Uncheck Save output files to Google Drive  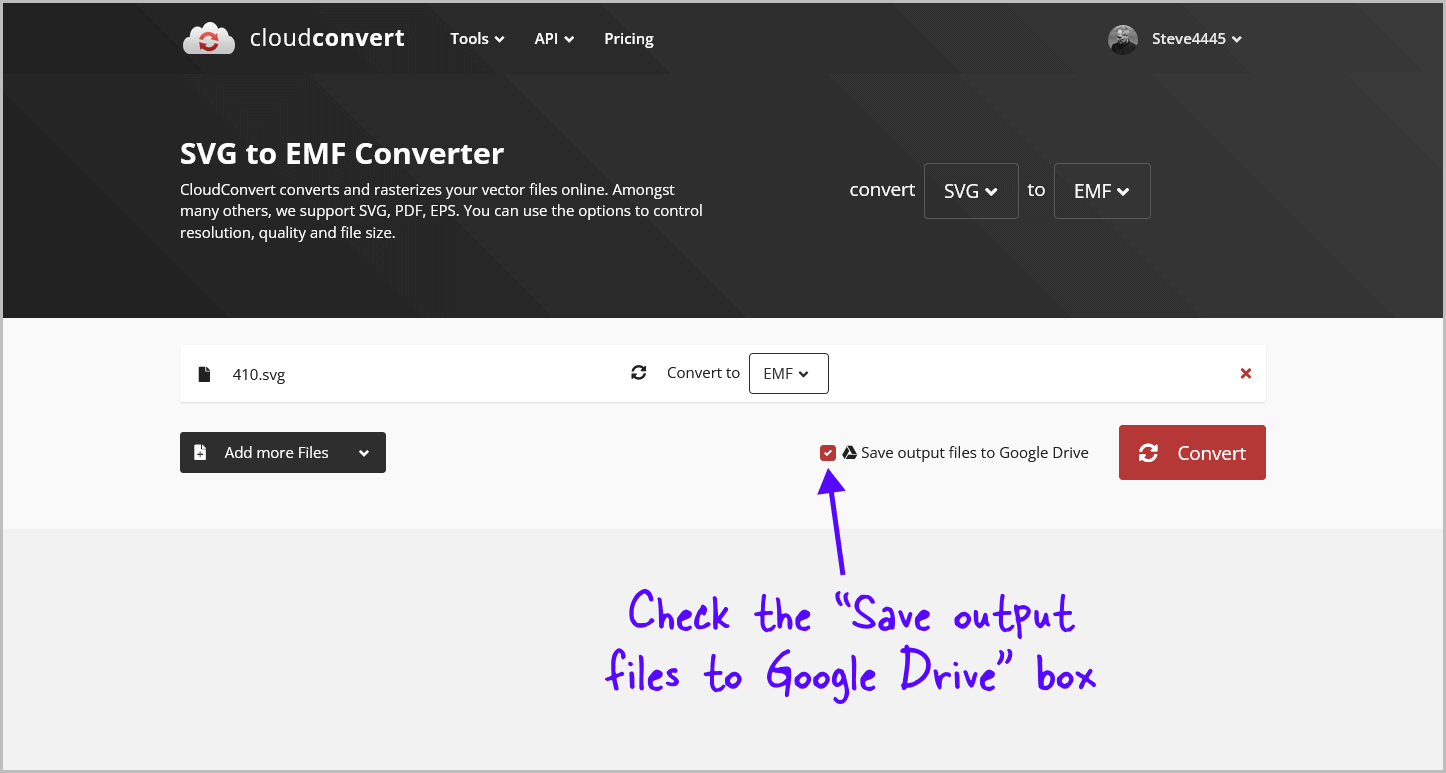tap(828, 453)
